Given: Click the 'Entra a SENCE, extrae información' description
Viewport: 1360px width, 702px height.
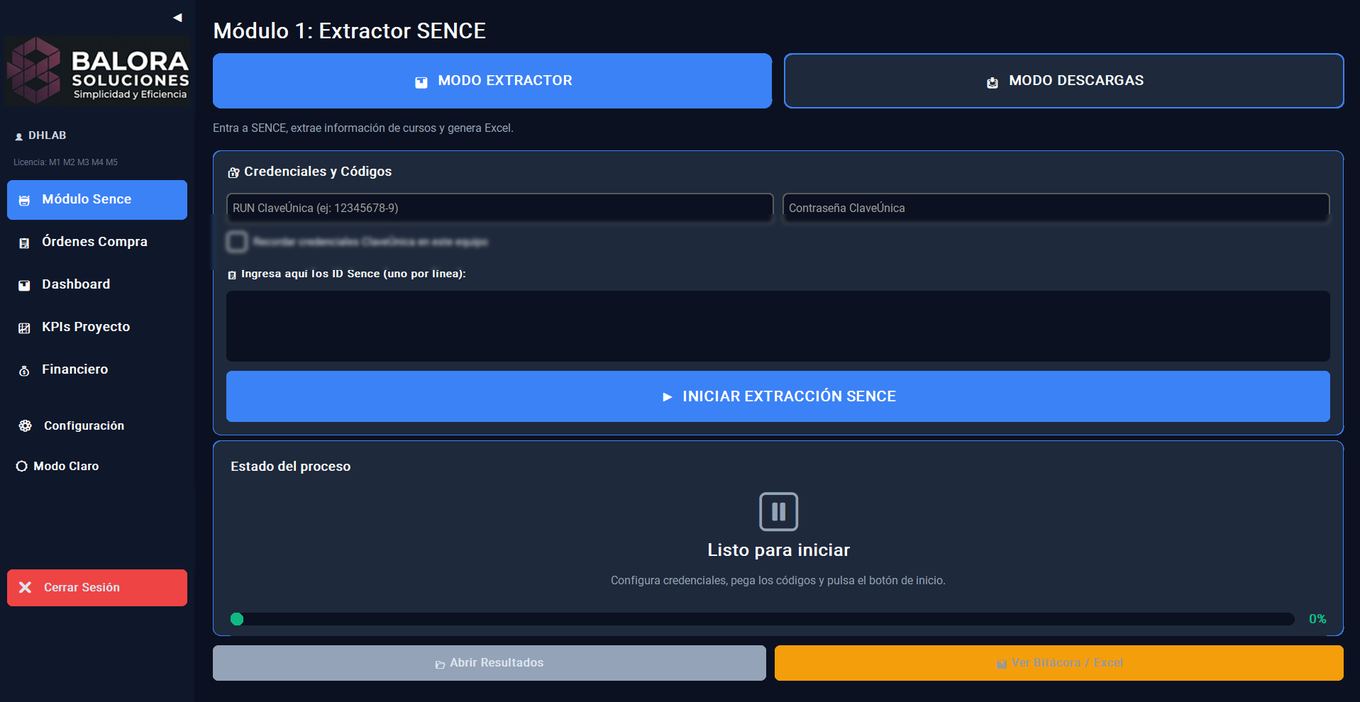Looking at the screenshot, I should [363, 128].
